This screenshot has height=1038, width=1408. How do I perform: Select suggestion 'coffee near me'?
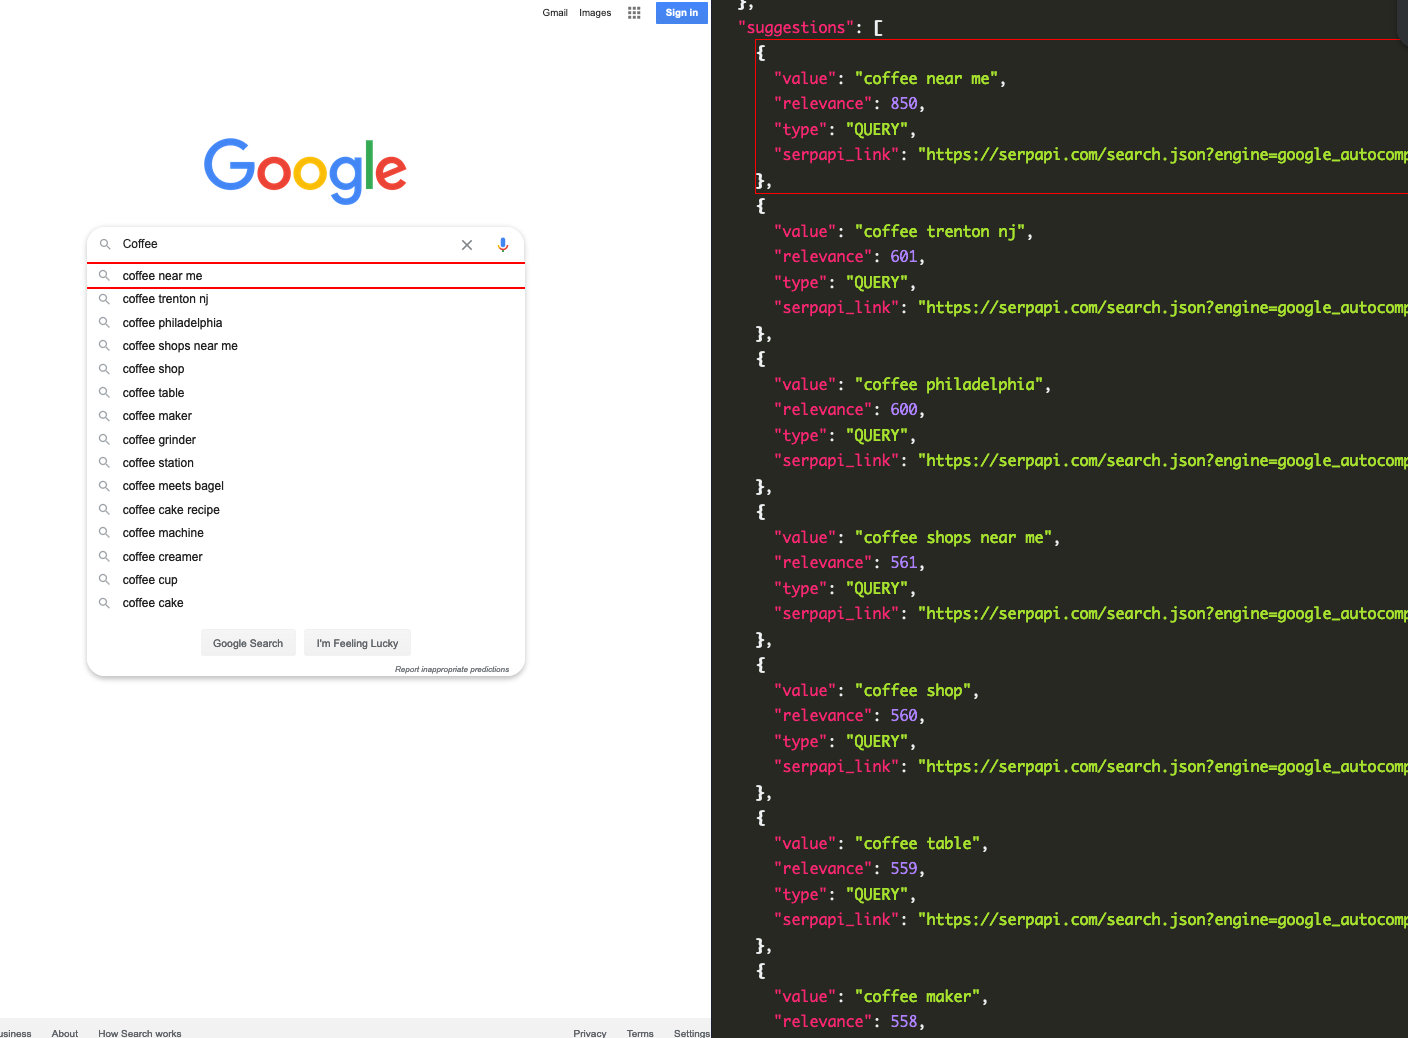point(306,276)
